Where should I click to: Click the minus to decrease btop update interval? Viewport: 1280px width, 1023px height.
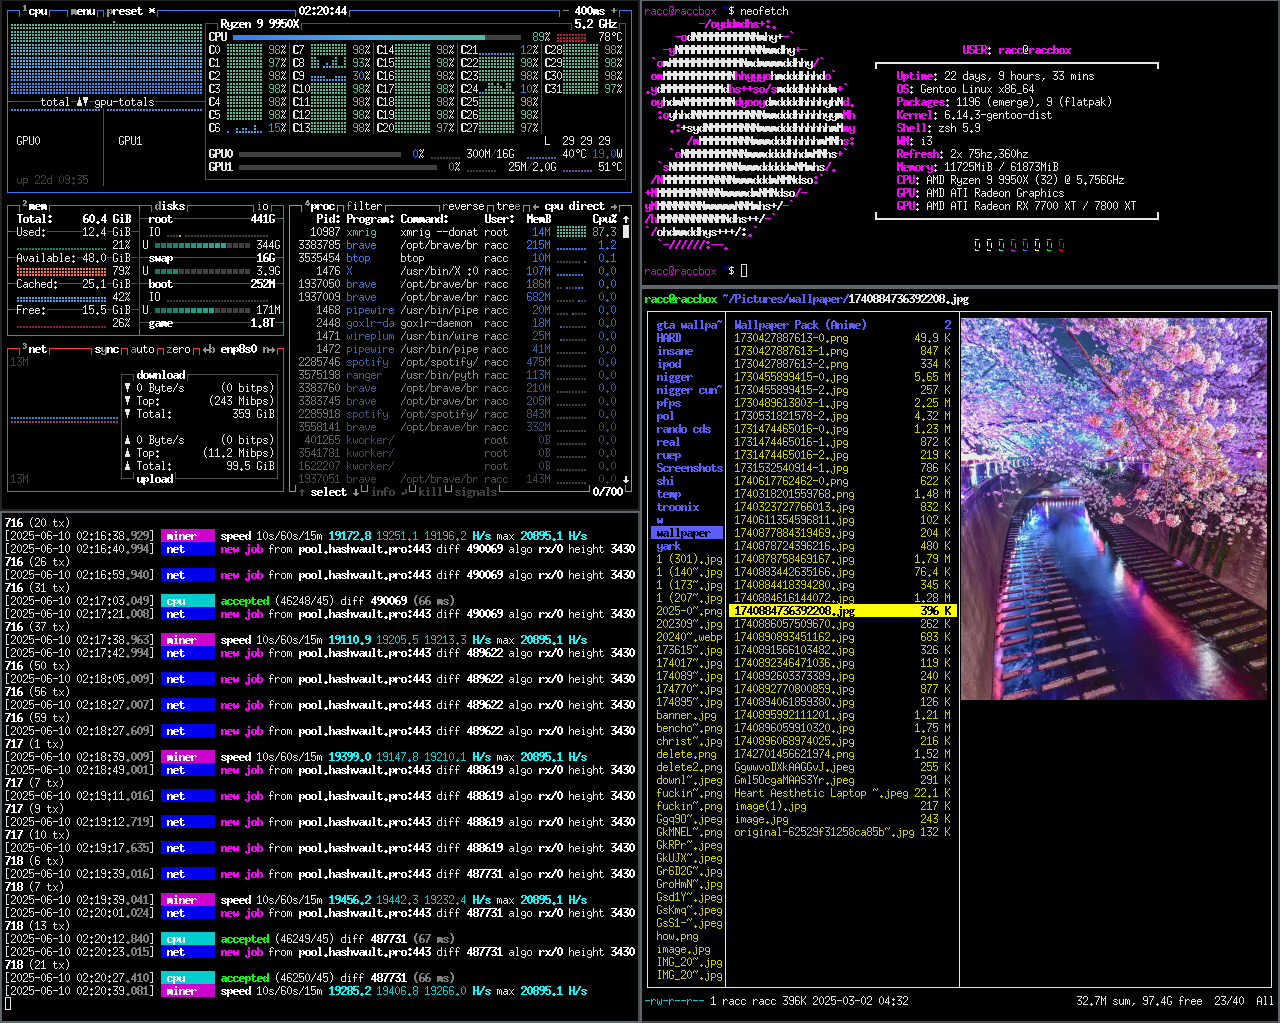[565, 11]
